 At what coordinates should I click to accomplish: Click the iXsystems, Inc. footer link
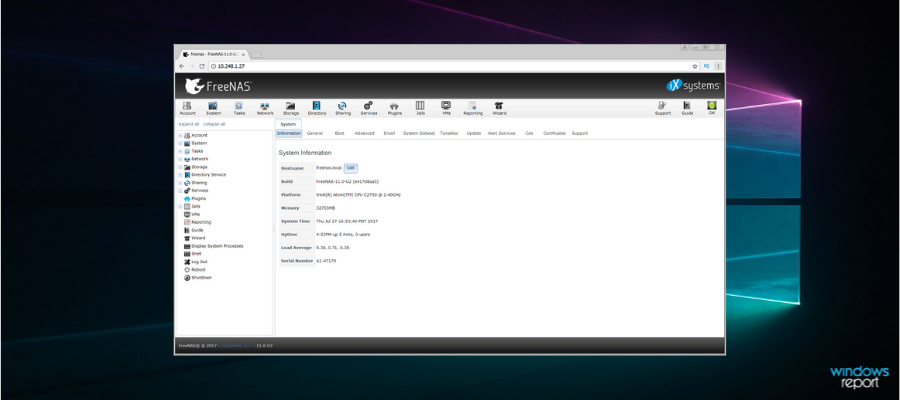(237, 346)
